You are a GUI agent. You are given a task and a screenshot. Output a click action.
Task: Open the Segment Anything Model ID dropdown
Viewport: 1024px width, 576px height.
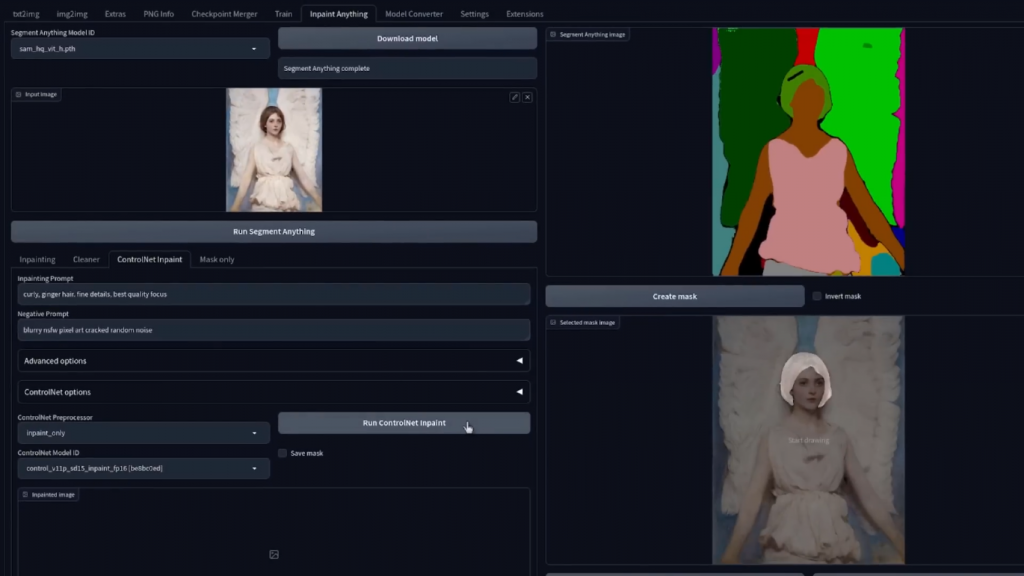coord(140,48)
